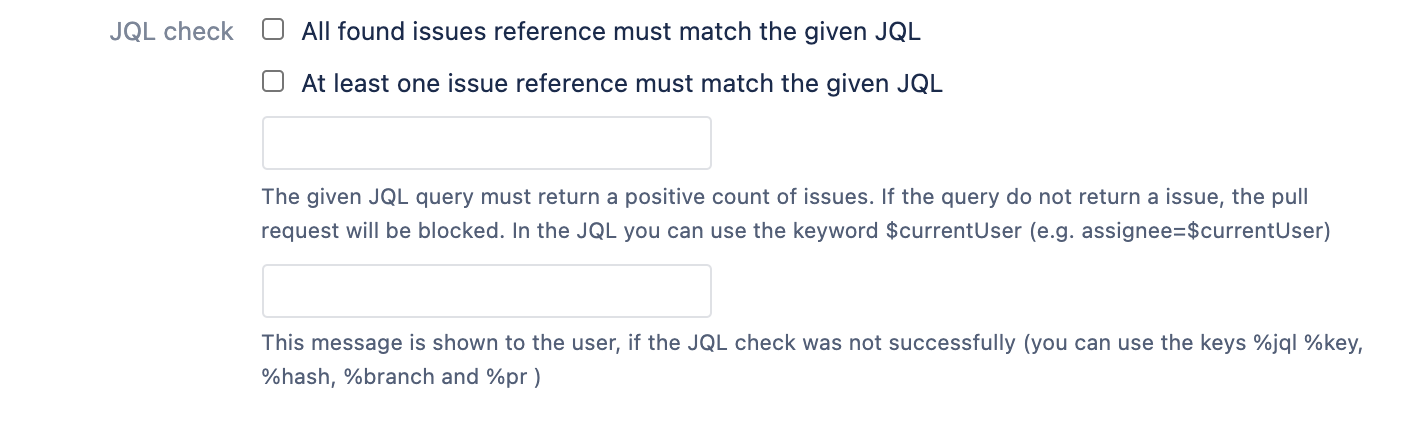The image size is (1404, 434).
Task: Focus the JQL query input field
Action: point(486,143)
